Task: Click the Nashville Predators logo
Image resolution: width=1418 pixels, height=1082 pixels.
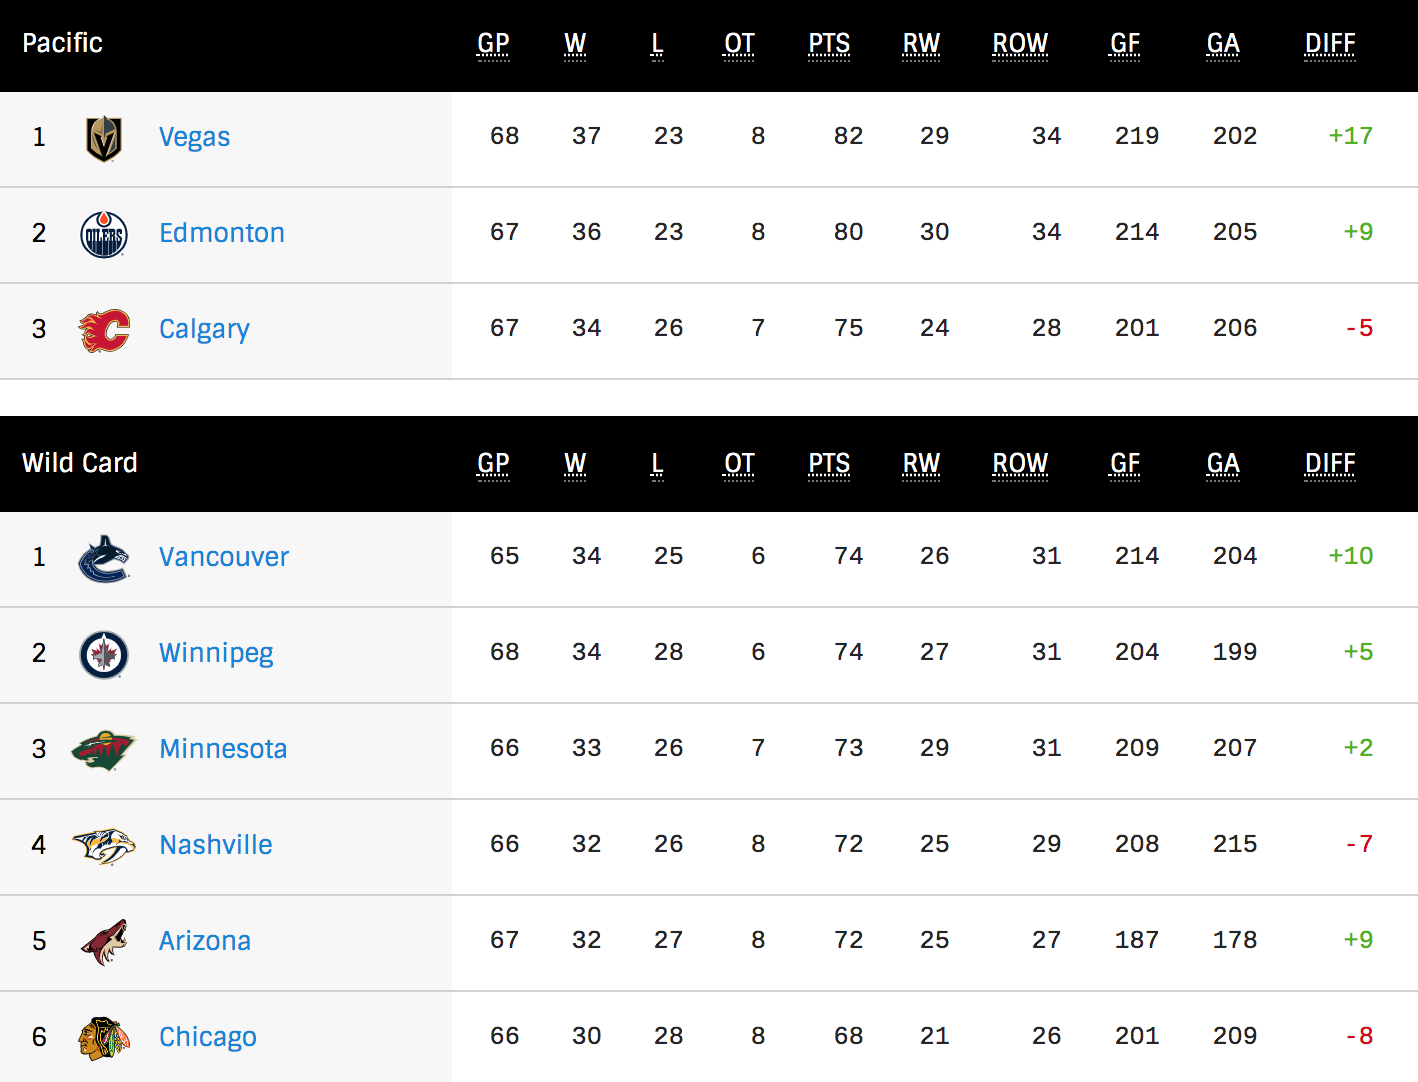Action: pos(104,846)
